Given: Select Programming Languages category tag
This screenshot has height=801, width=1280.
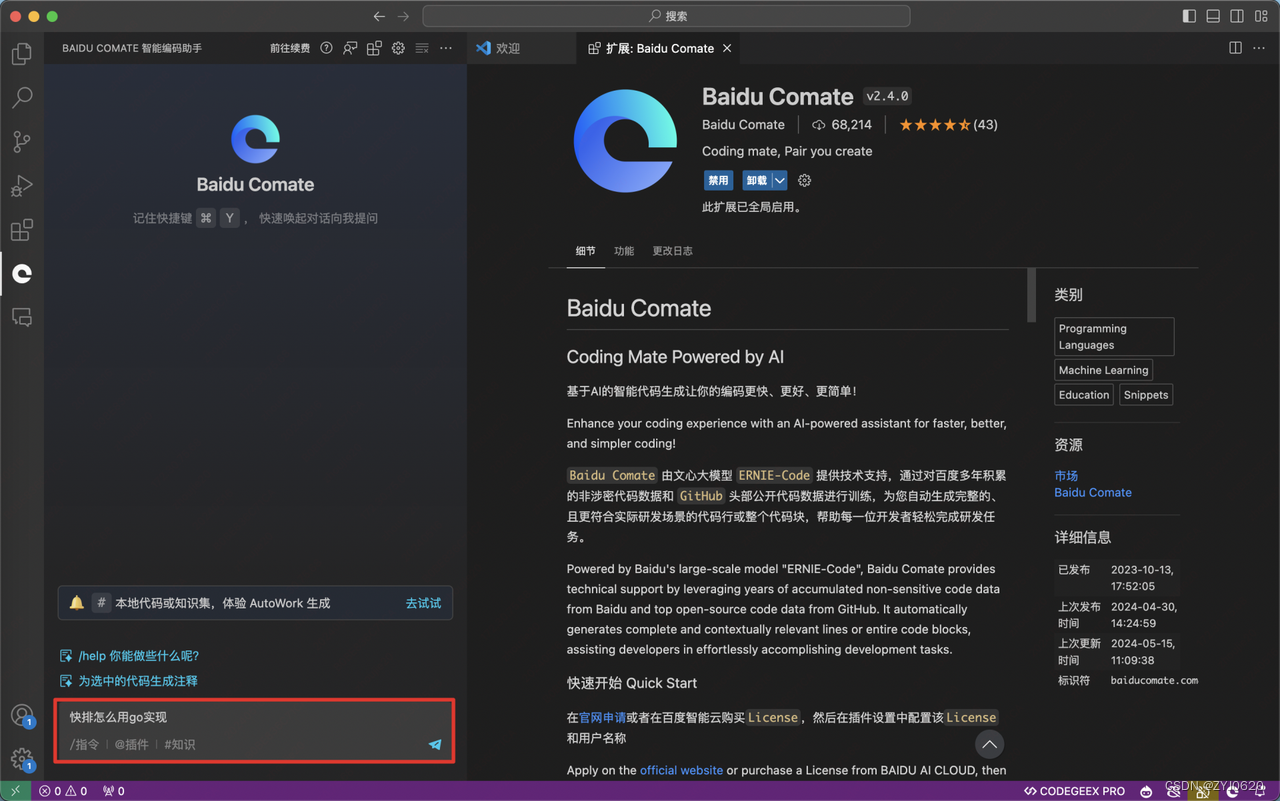Looking at the screenshot, I should 1114,337.
